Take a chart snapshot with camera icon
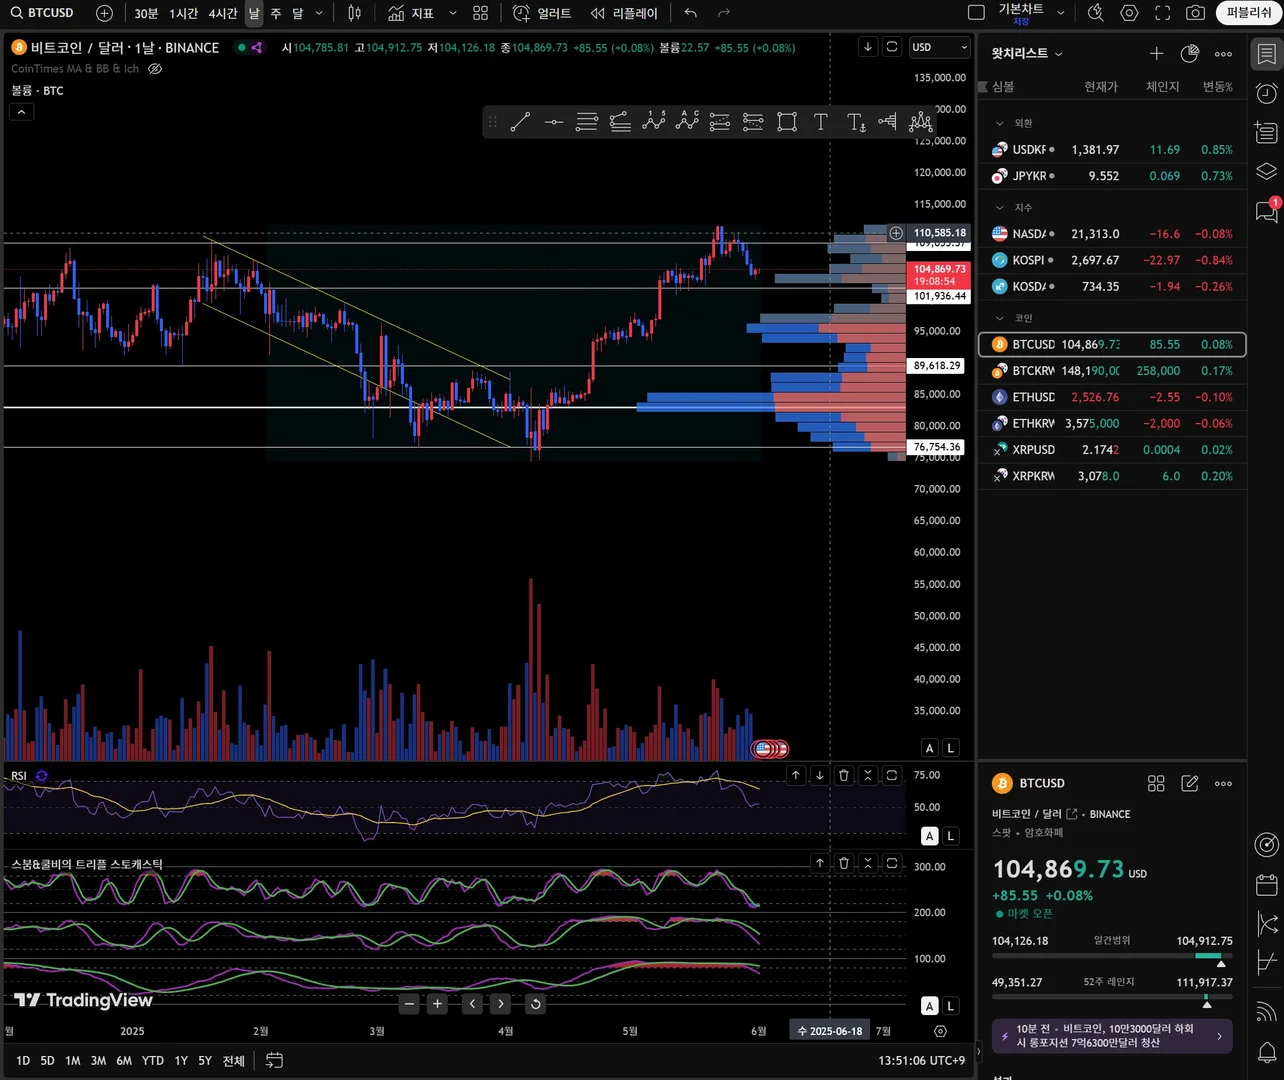Screen dimensions: 1284x1080 1195,13
